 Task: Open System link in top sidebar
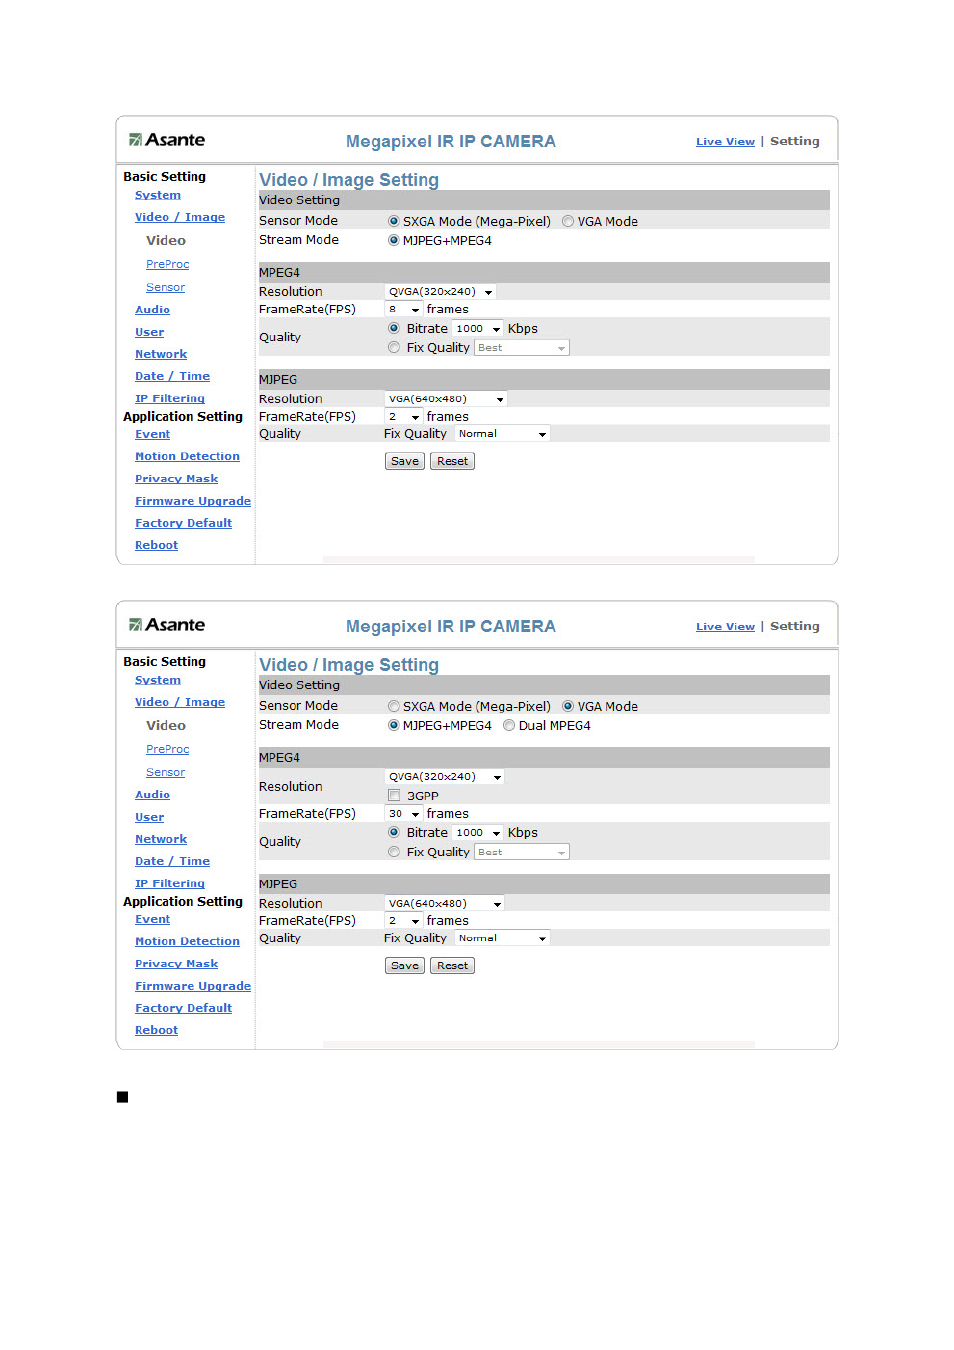158,195
